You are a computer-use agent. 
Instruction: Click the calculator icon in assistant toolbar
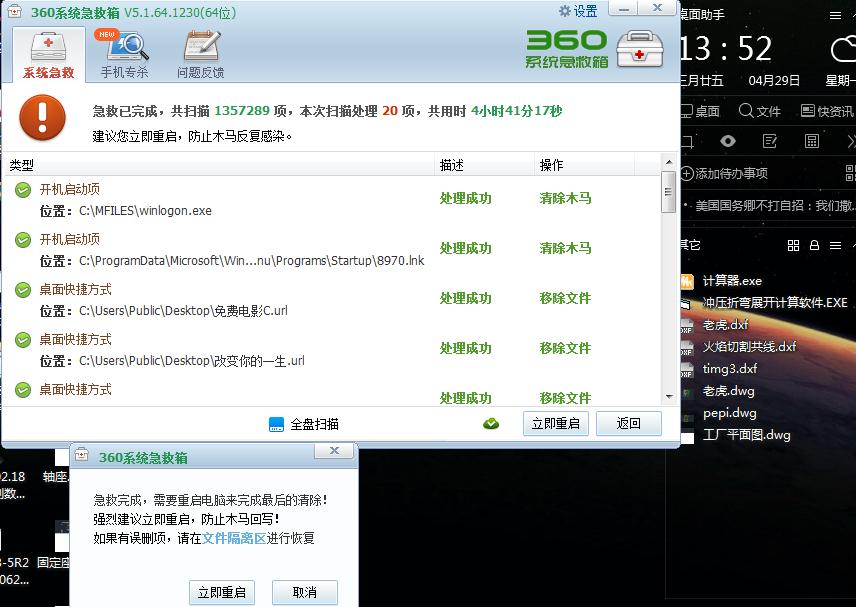[812, 141]
